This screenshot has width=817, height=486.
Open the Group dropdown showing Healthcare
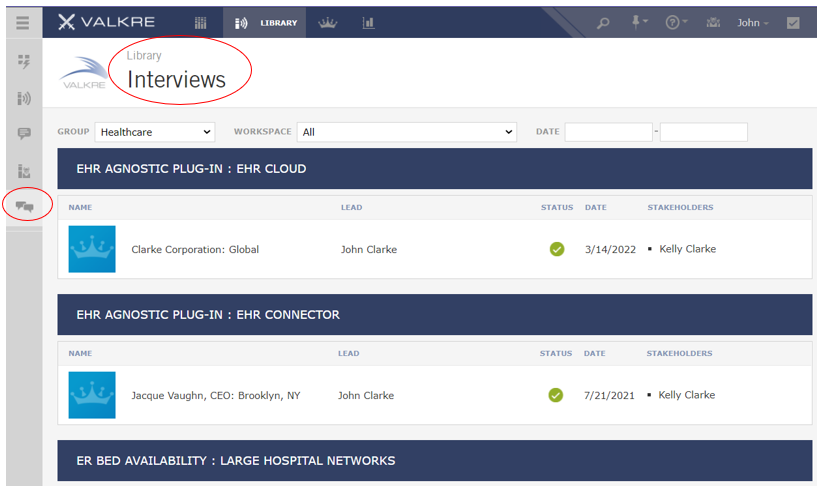tap(155, 132)
